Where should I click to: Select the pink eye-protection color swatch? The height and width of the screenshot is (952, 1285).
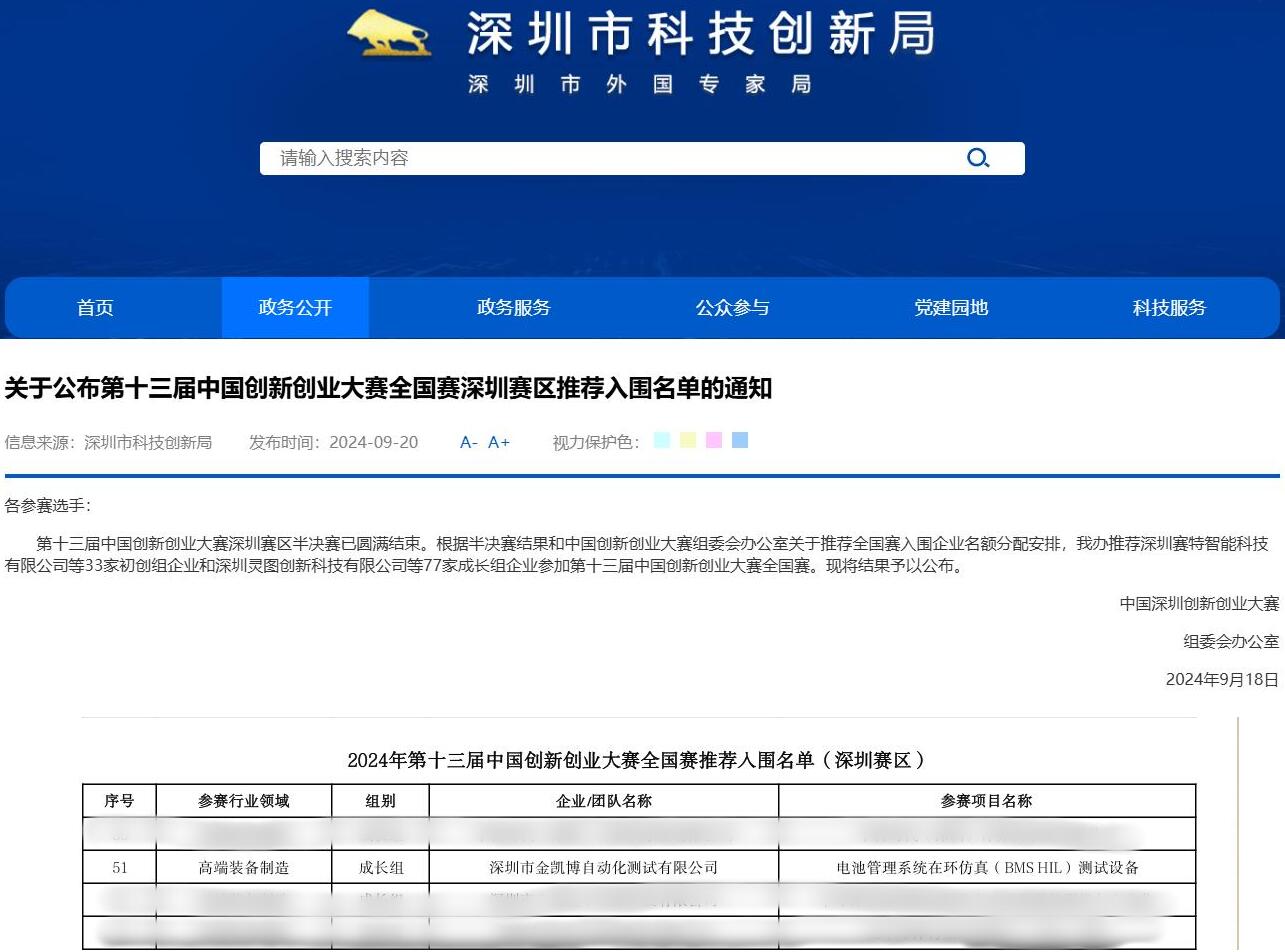[713, 440]
